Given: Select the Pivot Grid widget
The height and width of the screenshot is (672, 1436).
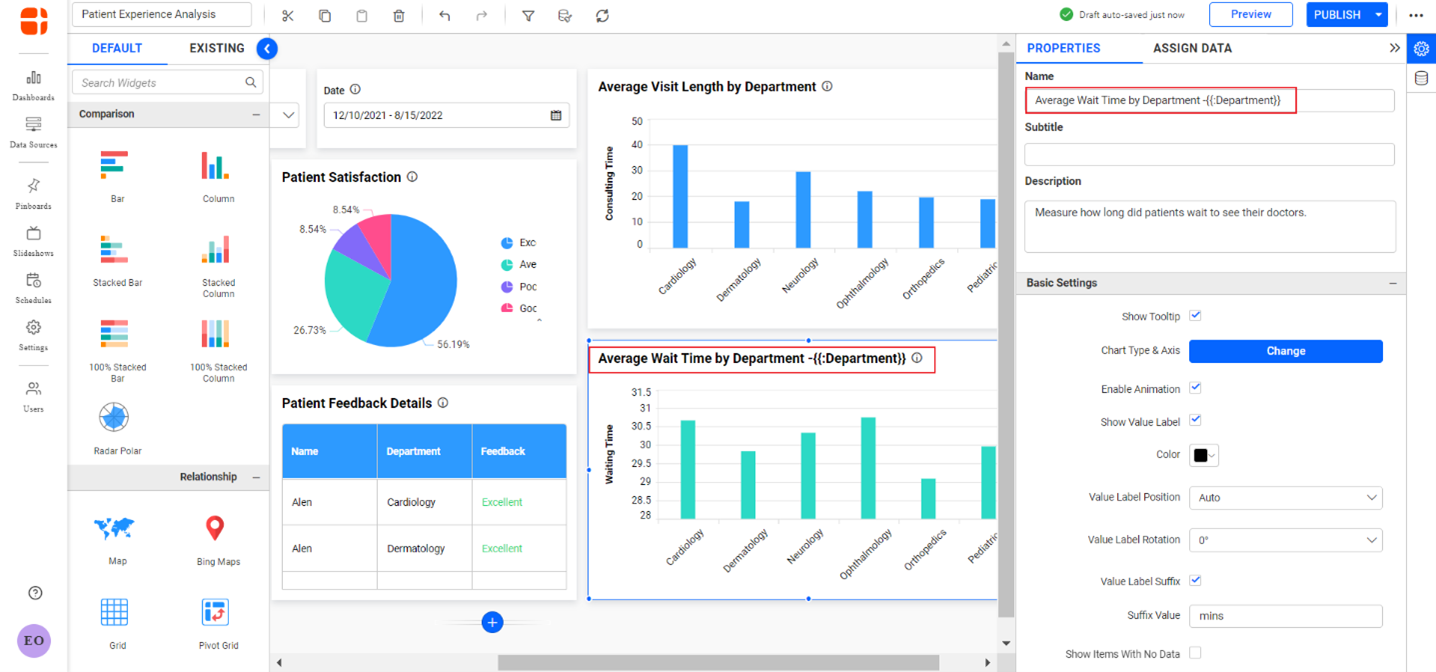Looking at the screenshot, I should pyautogui.click(x=217, y=617).
